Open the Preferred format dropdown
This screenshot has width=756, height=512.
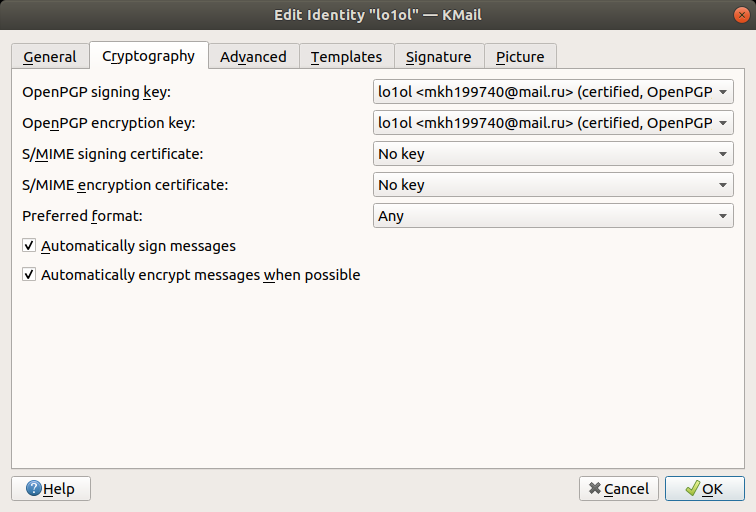tap(553, 215)
